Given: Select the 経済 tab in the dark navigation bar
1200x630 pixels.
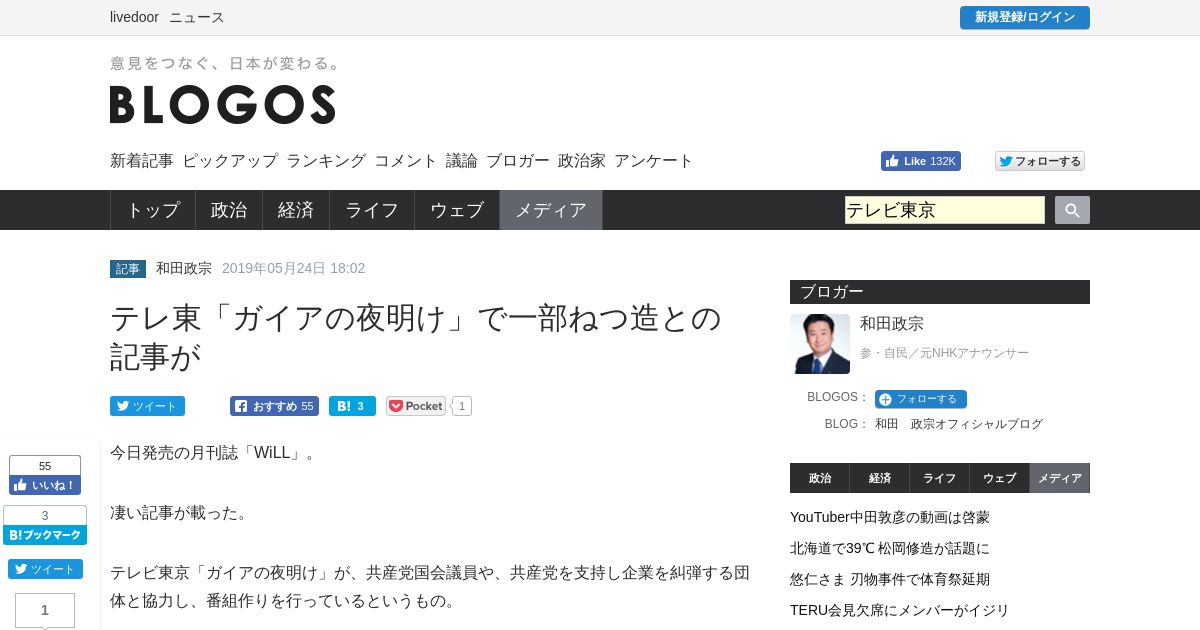Looking at the screenshot, I should pos(296,210).
